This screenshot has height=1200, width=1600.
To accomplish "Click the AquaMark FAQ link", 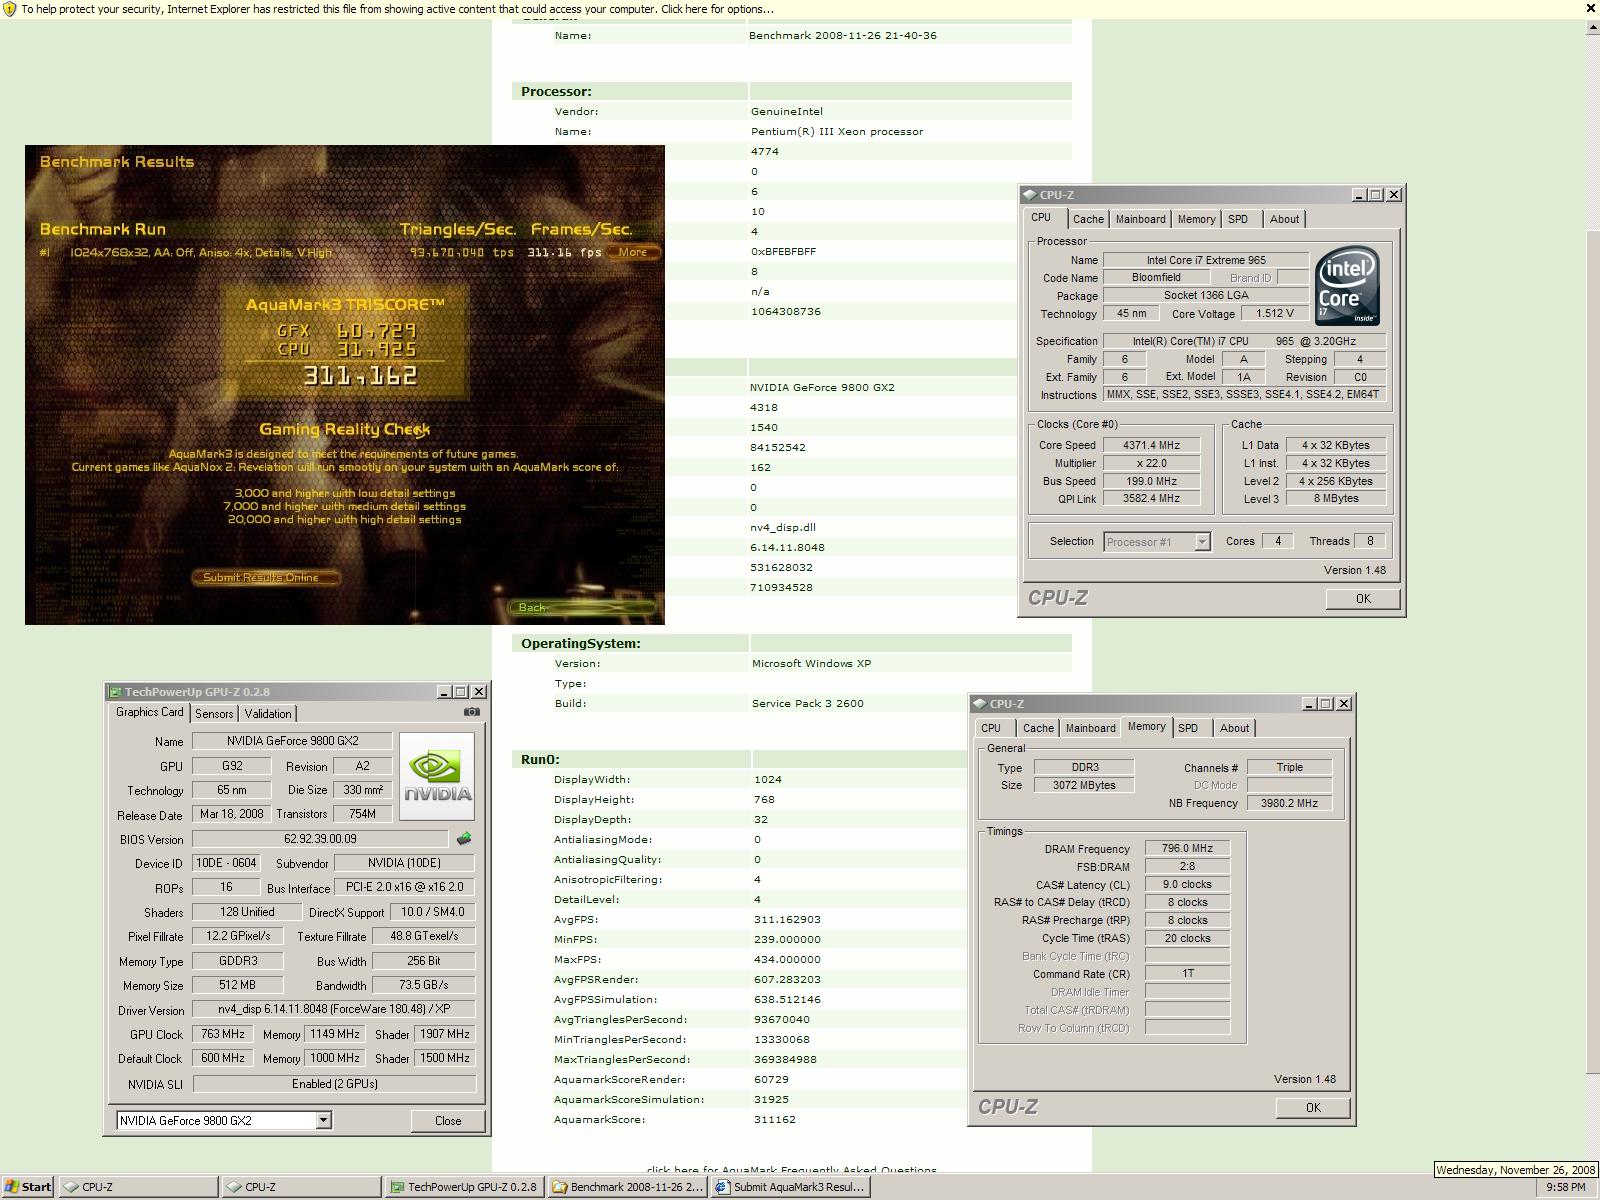I will click(791, 1169).
